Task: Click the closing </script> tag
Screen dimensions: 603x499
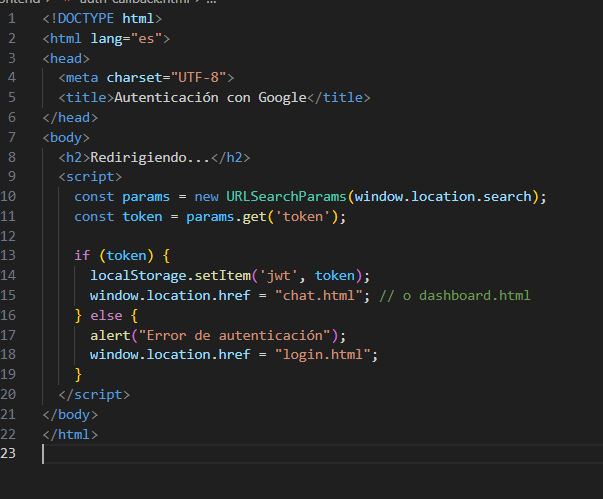Action: (x=94, y=395)
